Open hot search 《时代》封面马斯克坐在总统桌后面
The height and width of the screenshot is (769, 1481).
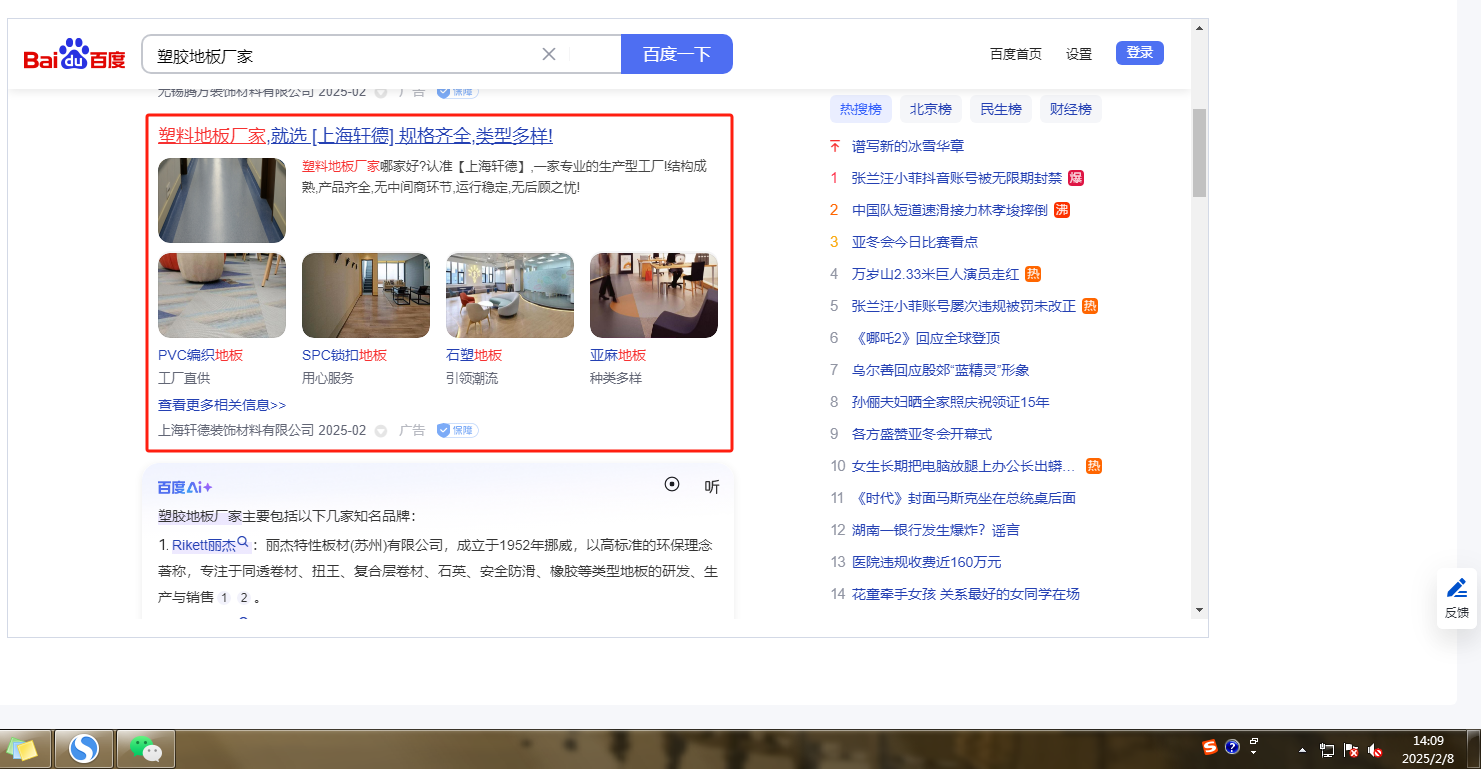point(964,498)
